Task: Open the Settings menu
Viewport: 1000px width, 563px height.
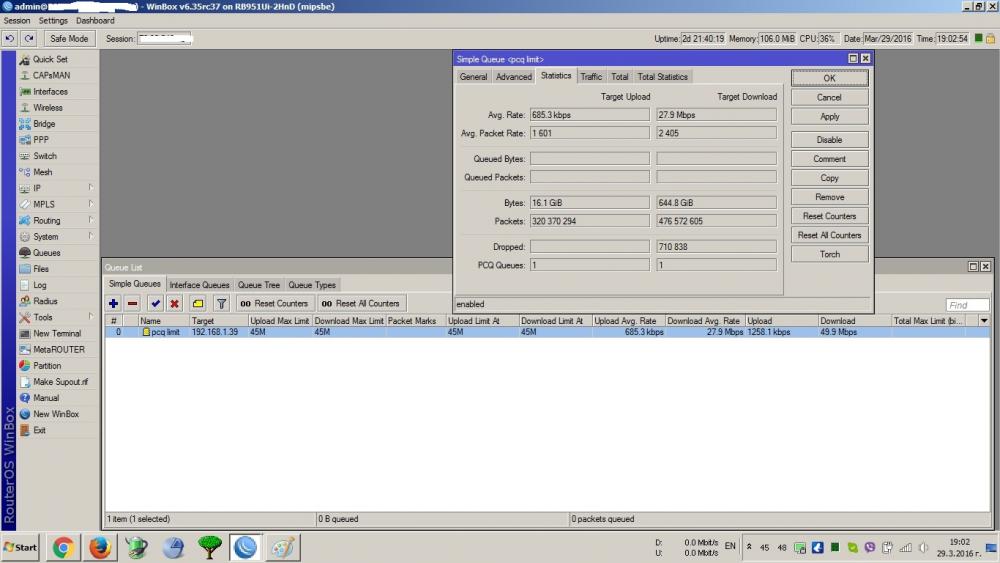Action: [x=53, y=20]
